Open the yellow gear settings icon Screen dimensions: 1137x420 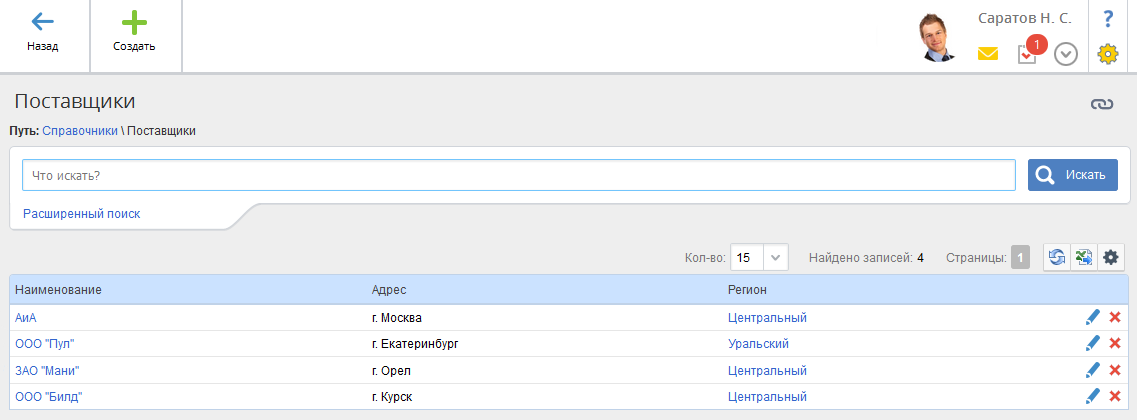pos(1108,54)
